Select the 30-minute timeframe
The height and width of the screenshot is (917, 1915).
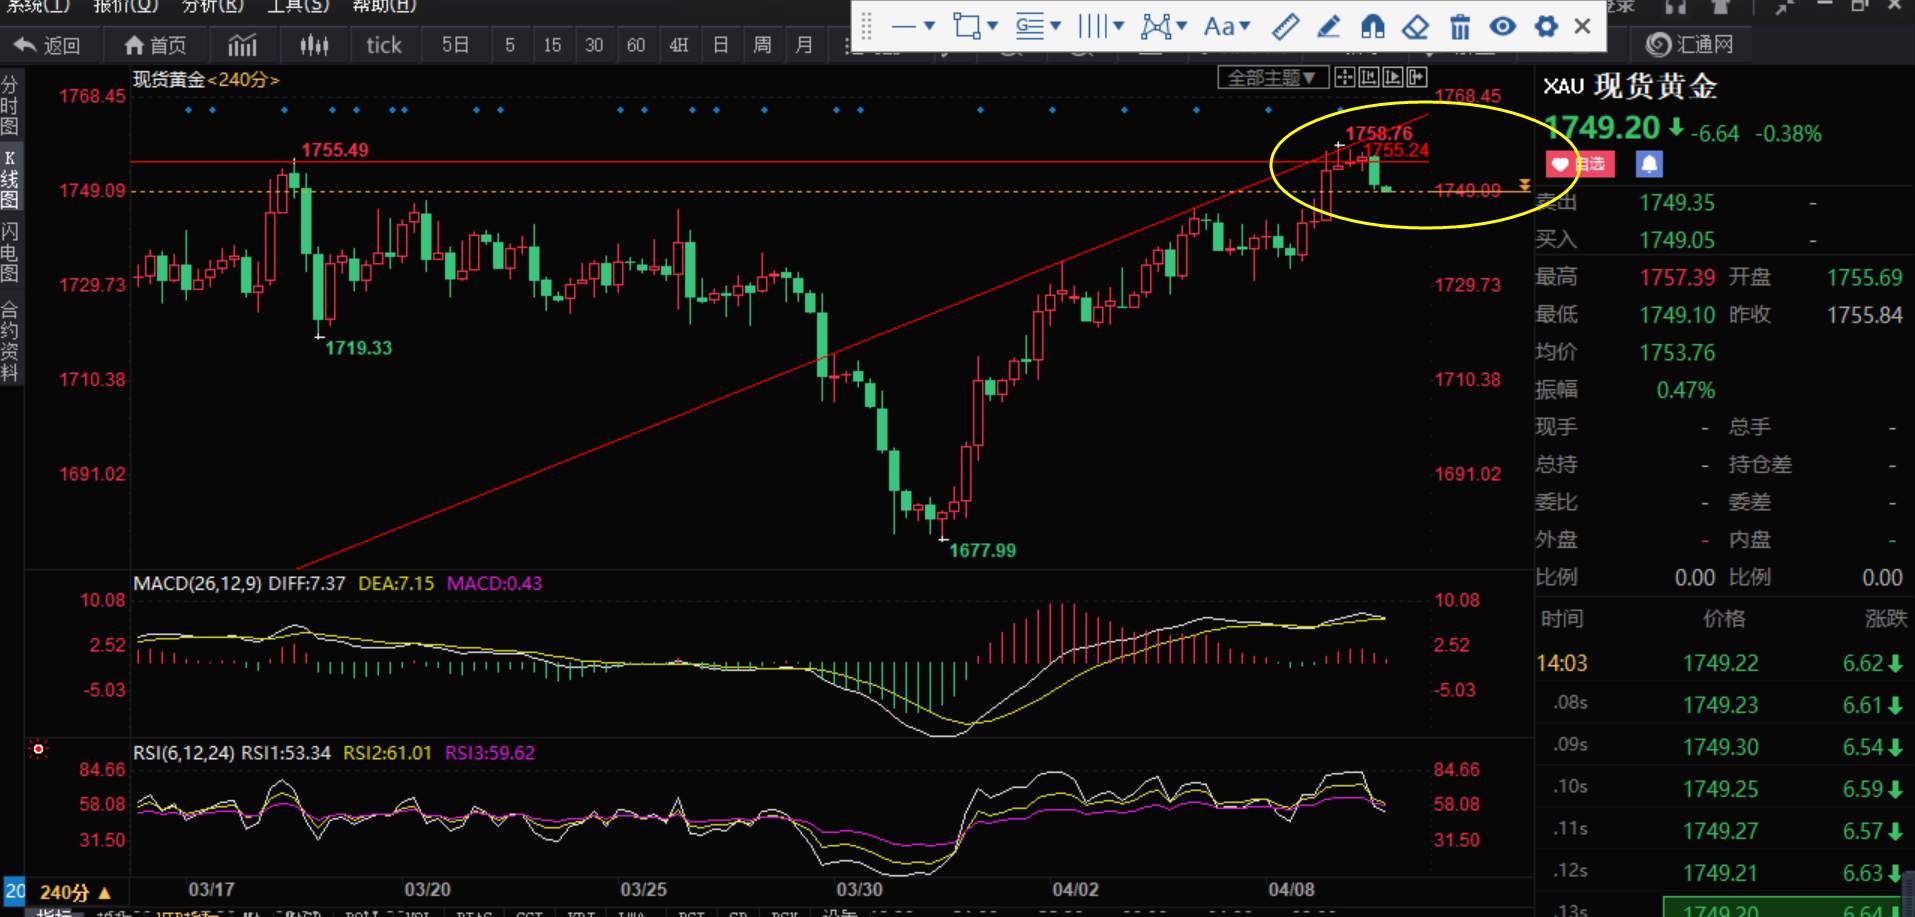pos(594,45)
